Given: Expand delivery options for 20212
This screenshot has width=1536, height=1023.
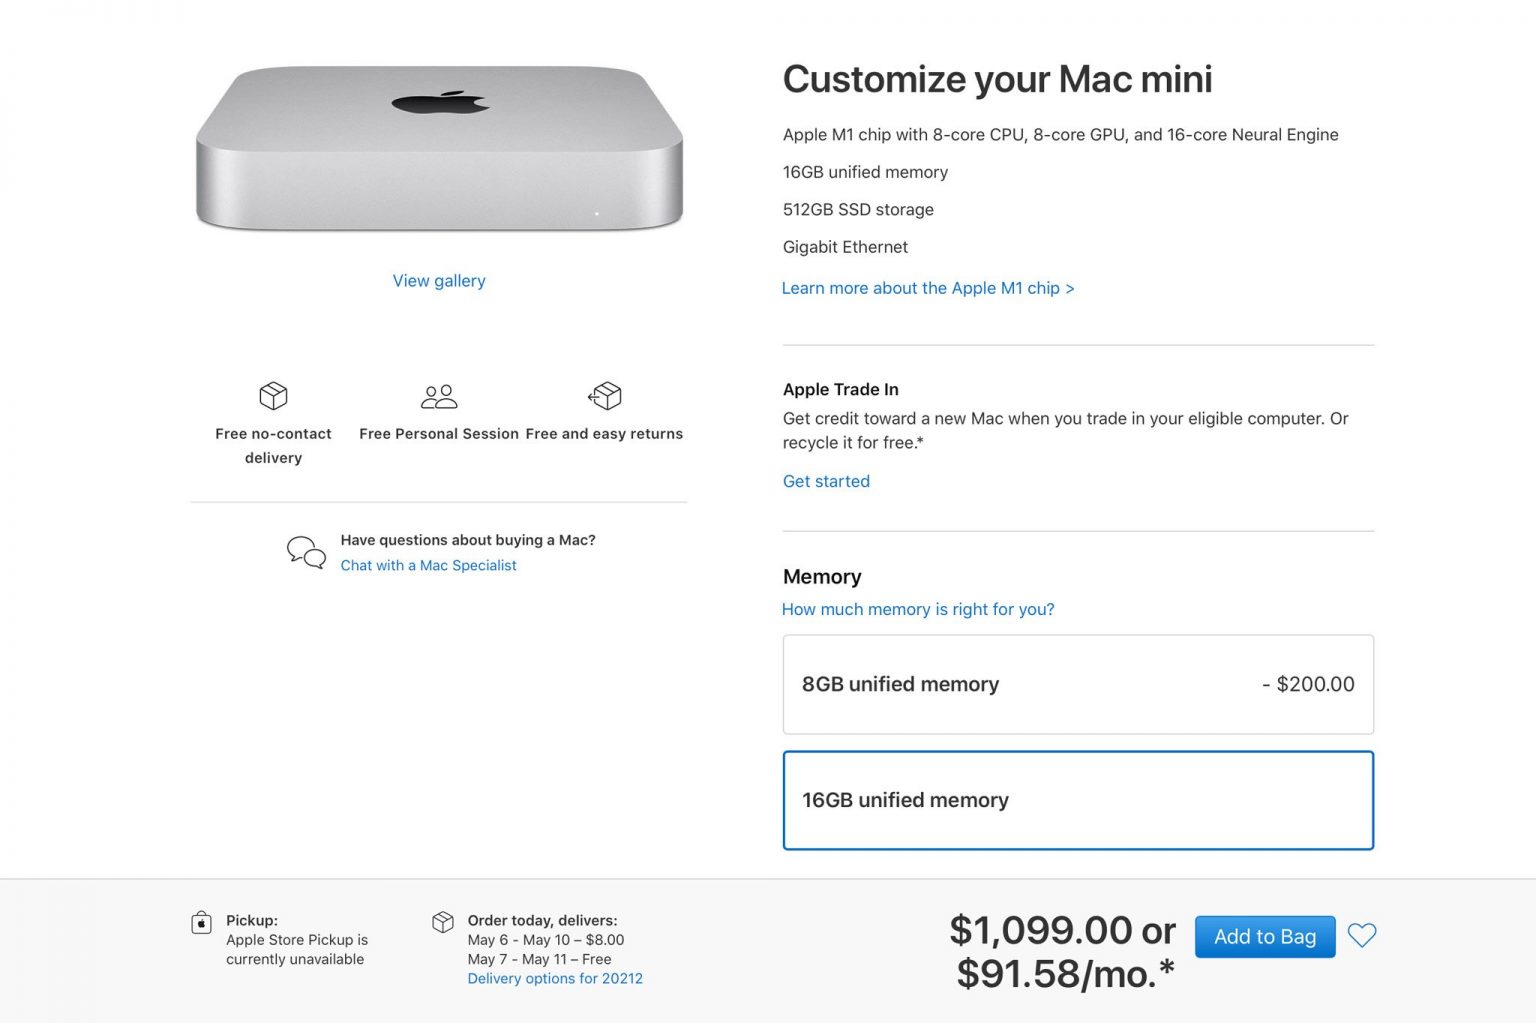Looking at the screenshot, I should click(555, 978).
